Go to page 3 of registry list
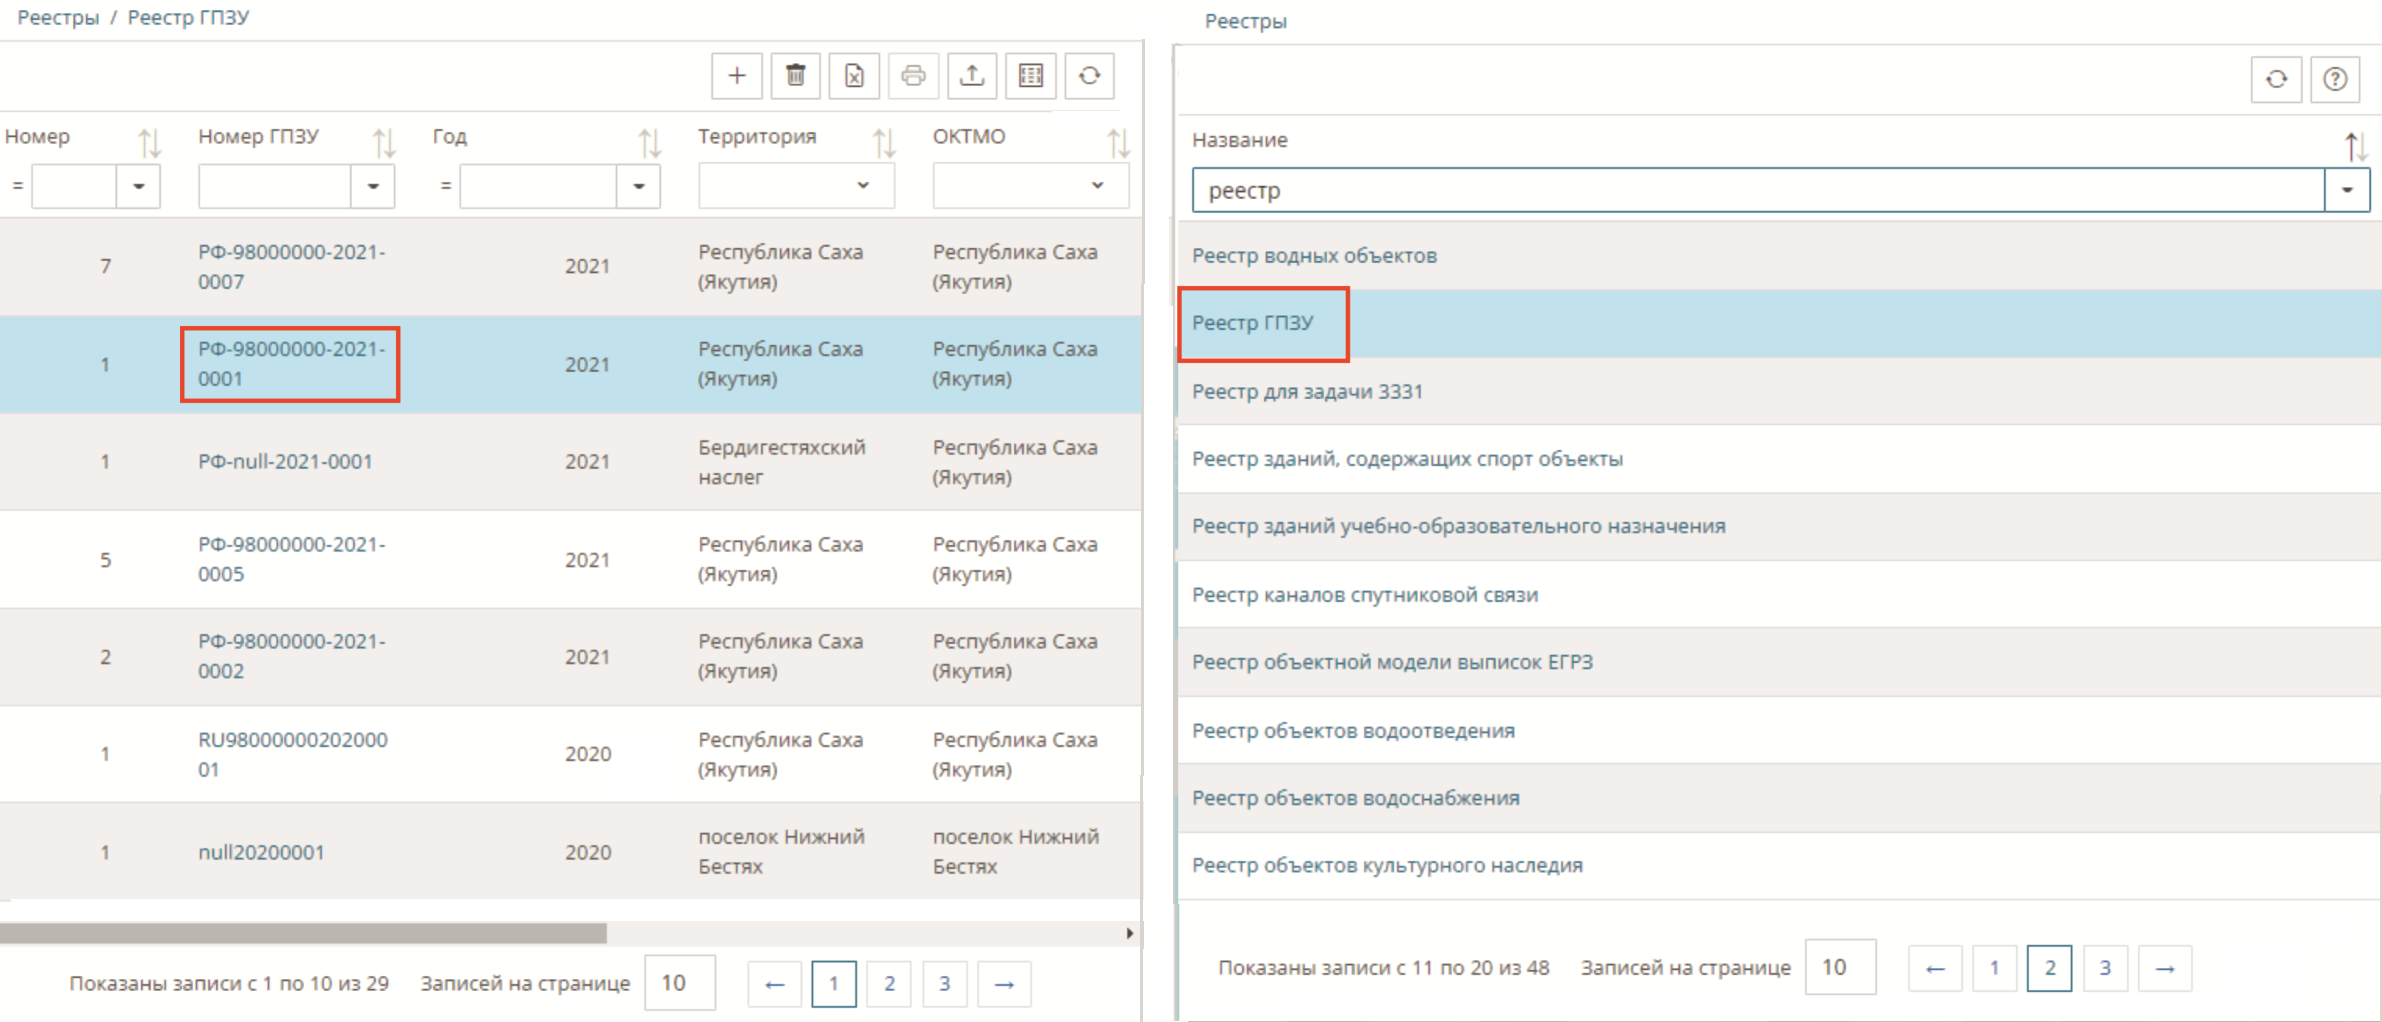The width and height of the screenshot is (2382, 1022). click(2105, 968)
